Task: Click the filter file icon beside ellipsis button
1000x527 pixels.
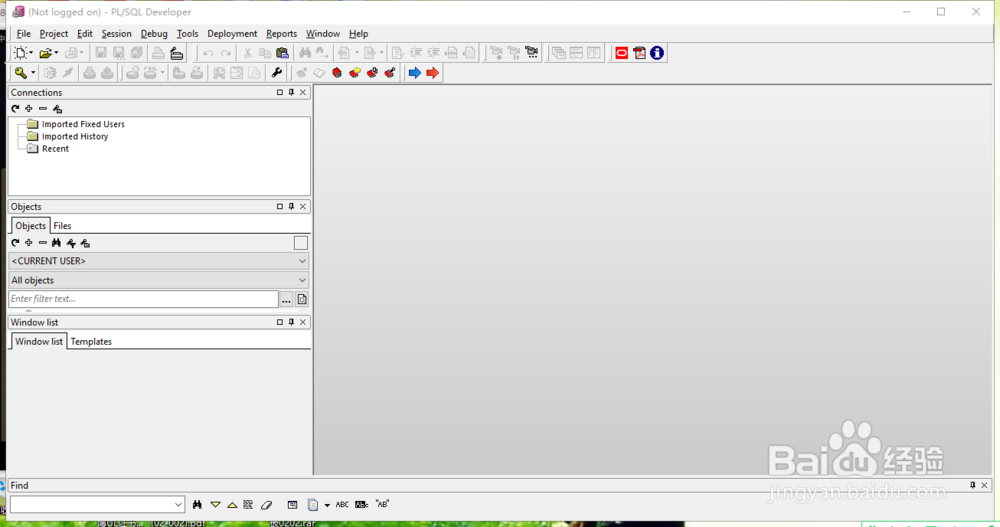Action: click(x=302, y=299)
